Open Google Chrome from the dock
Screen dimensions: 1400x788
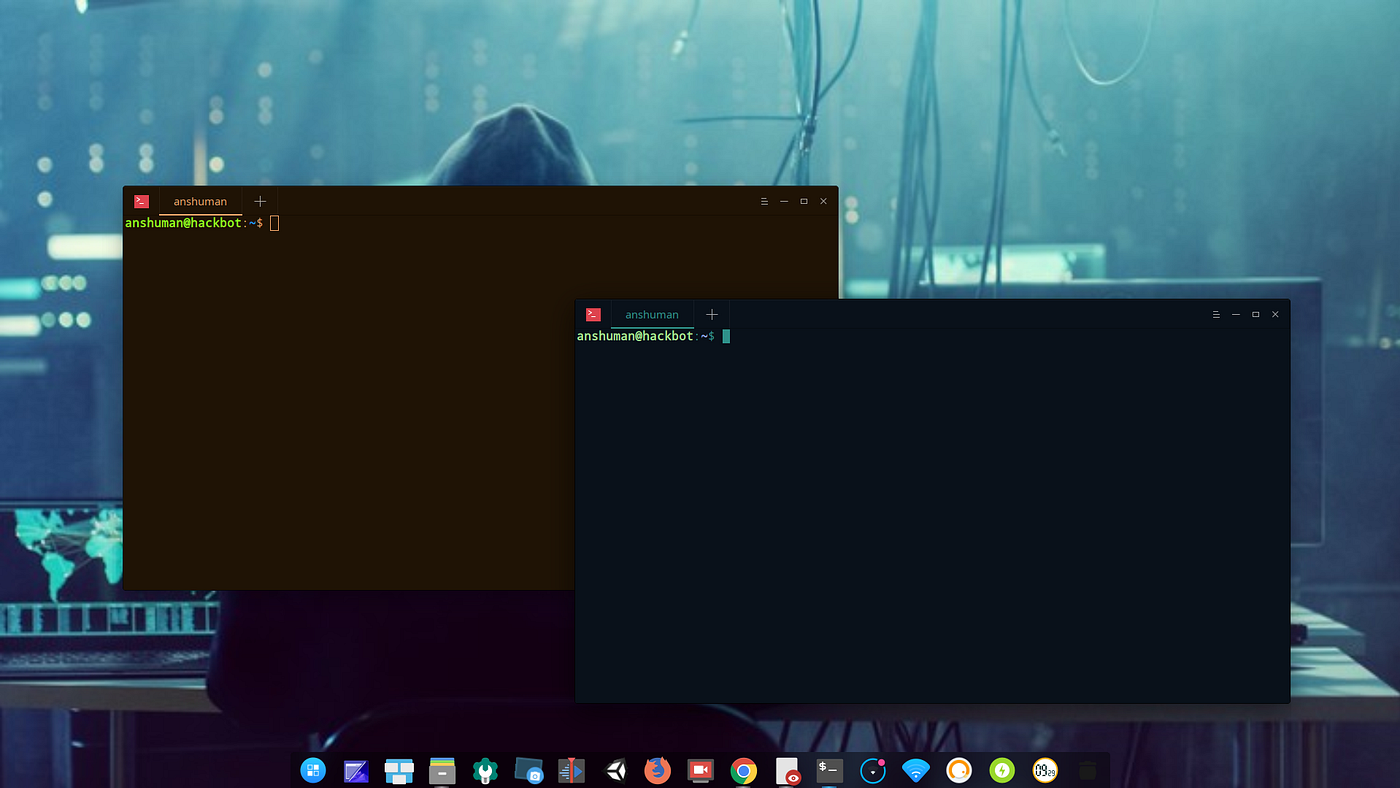coord(742,770)
